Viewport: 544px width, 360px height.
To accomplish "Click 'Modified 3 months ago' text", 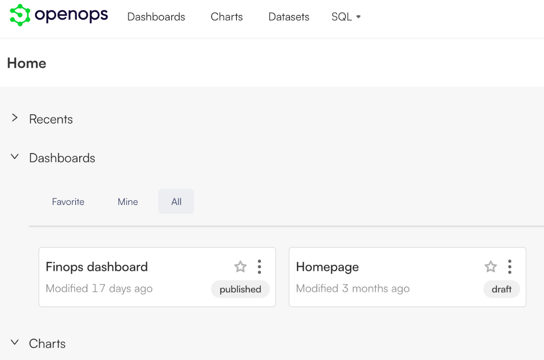I will [353, 288].
